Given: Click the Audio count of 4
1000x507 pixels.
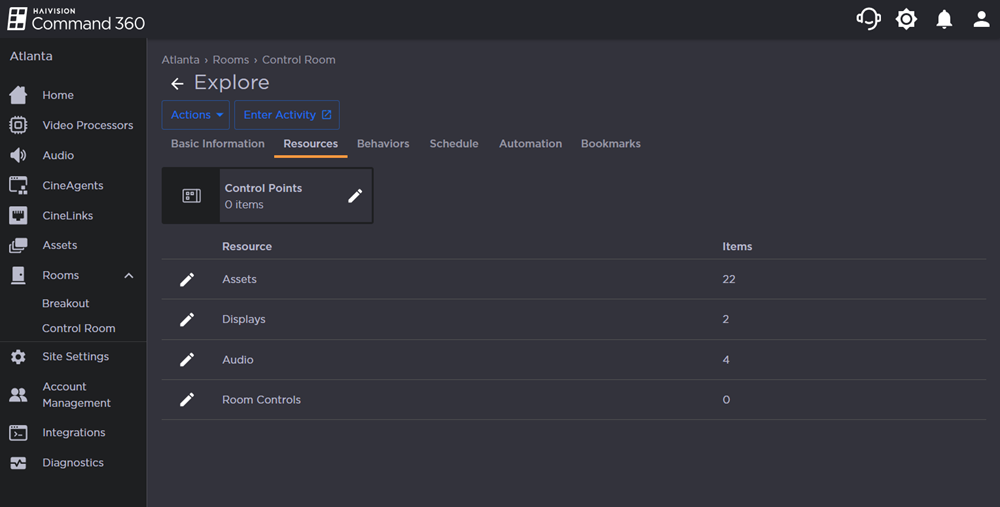Looking at the screenshot, I should click(x=726, y=360).
